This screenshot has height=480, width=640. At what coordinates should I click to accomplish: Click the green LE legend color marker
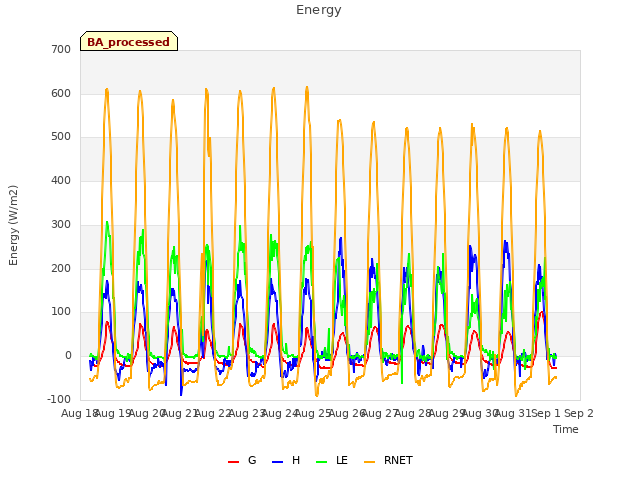point(322,462)
